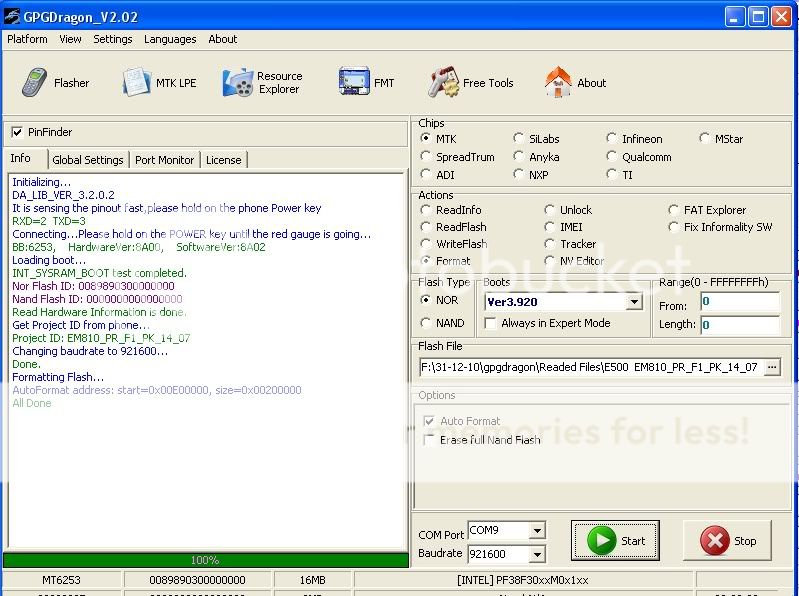Click the 16MB status bar cell
The width and height of the screenshot is (799, 596).
[312, 580]
